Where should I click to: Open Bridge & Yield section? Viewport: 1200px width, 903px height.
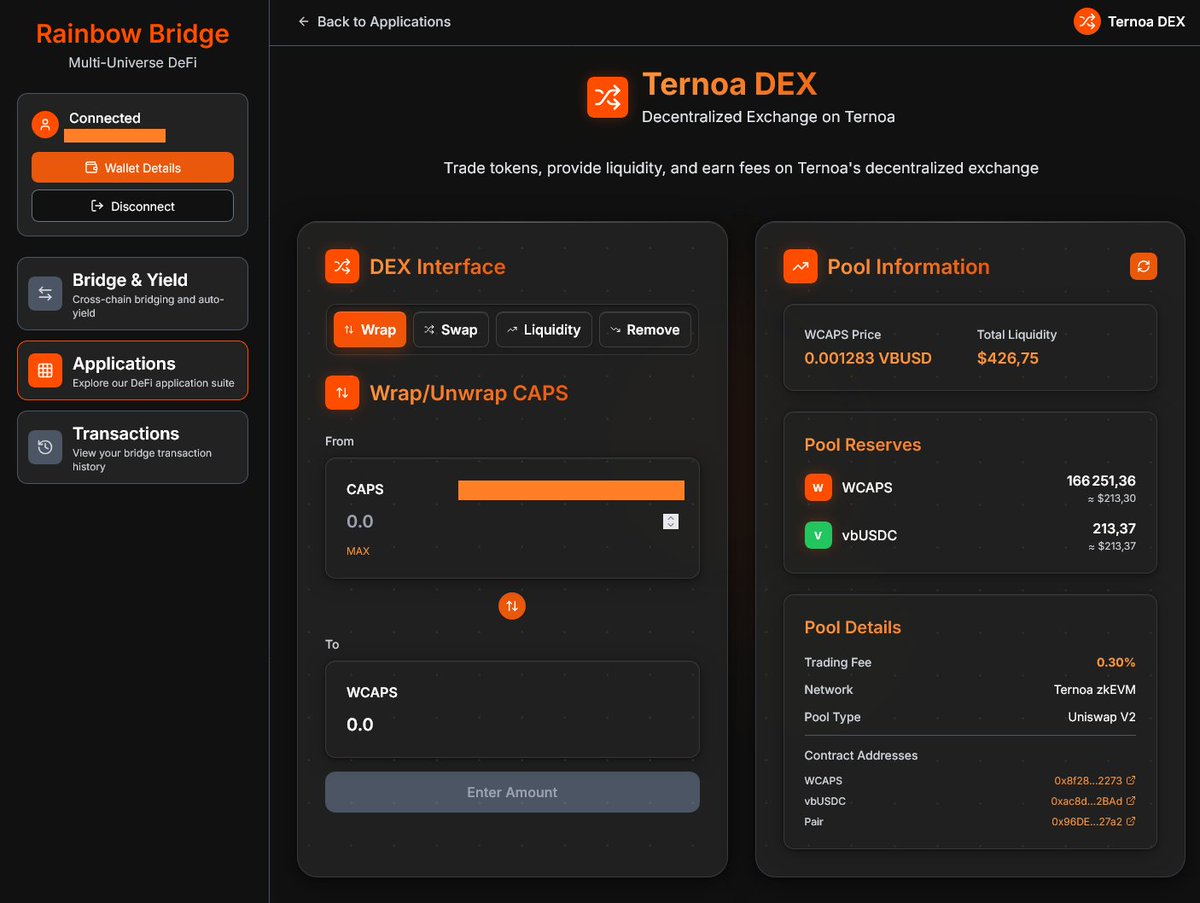point(132,294)
